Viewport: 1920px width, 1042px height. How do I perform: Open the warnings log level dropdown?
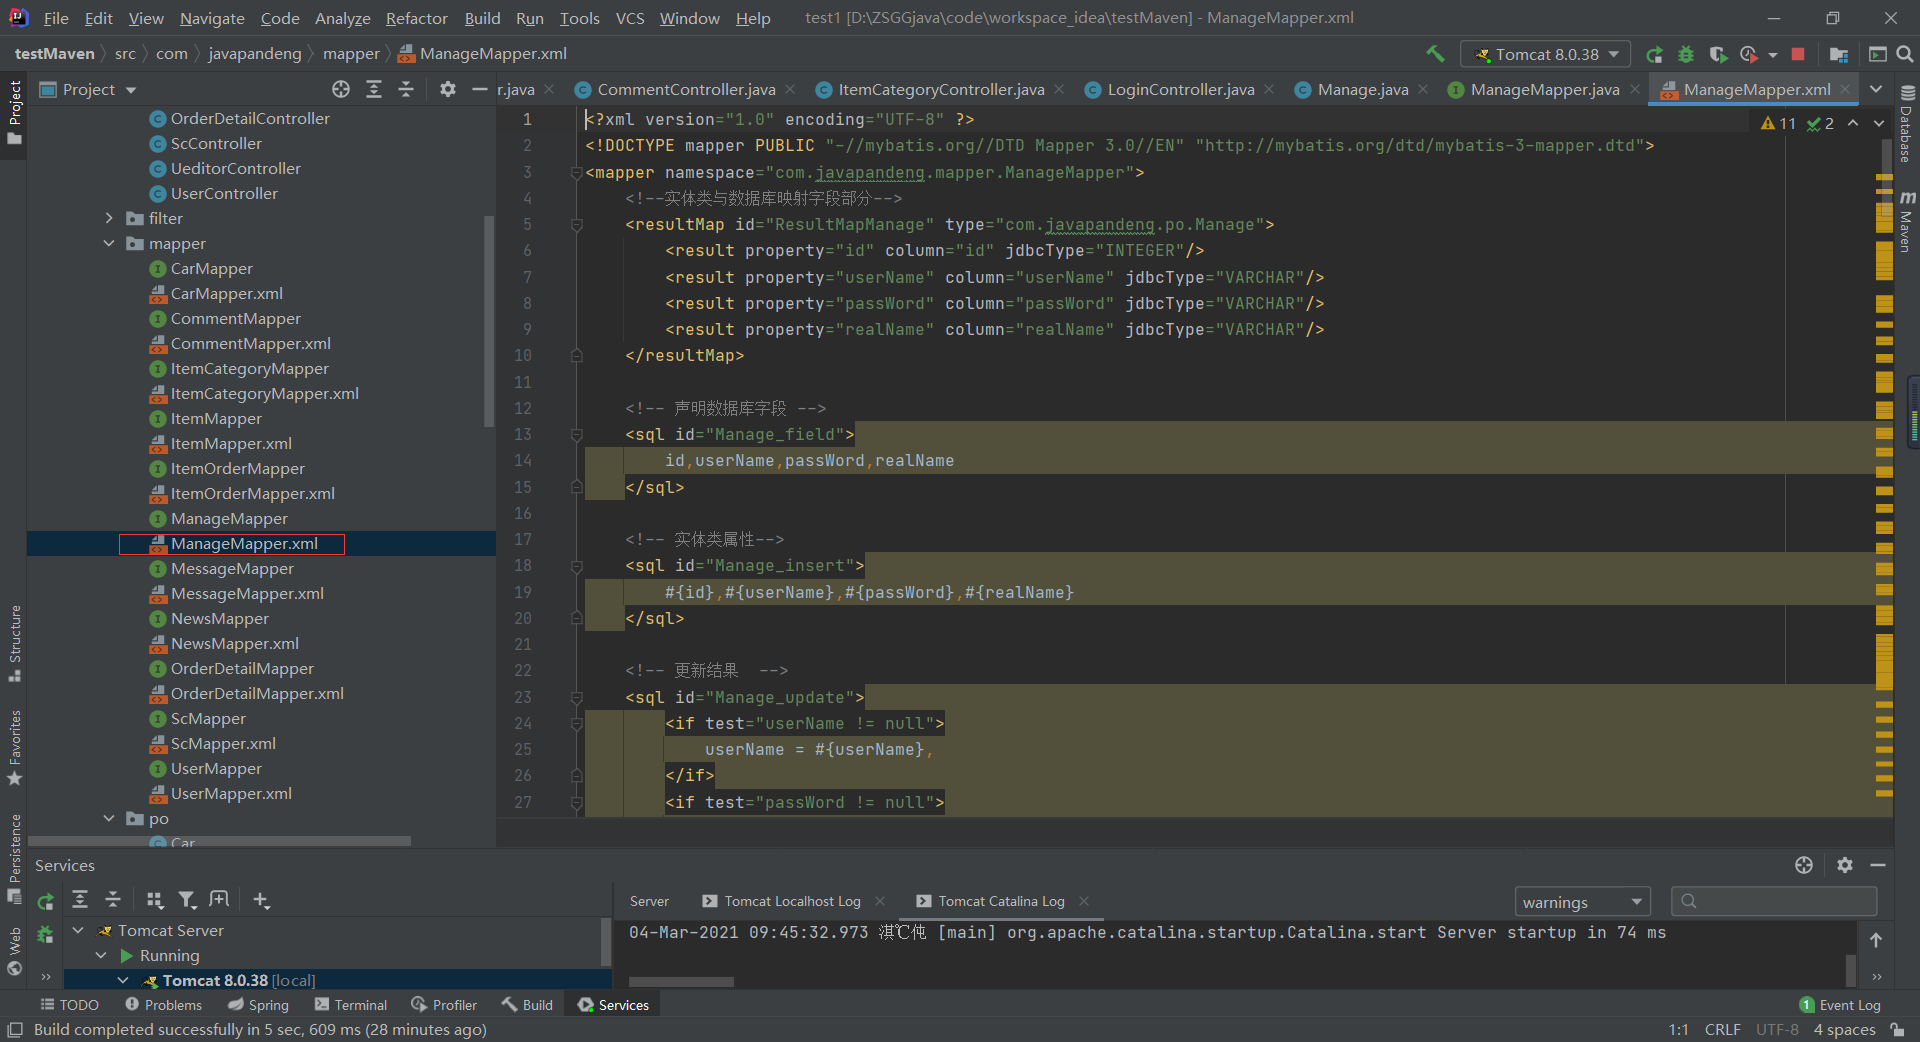point(1582,902)
